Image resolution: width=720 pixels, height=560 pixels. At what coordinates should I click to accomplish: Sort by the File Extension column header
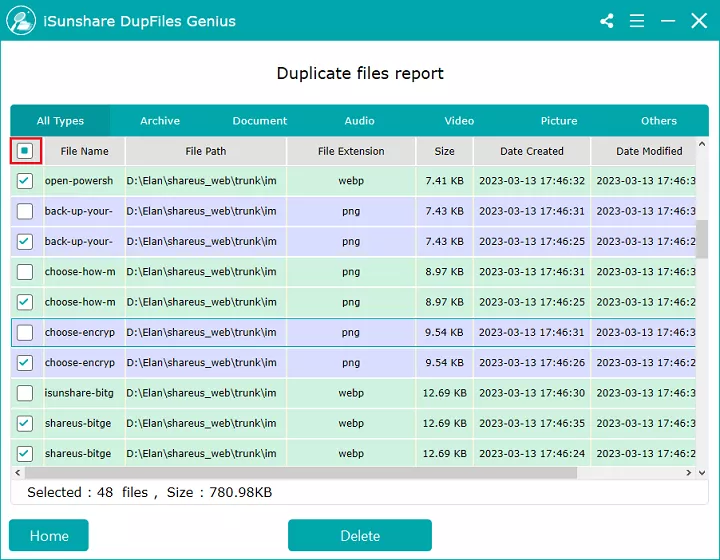point(351,151)
